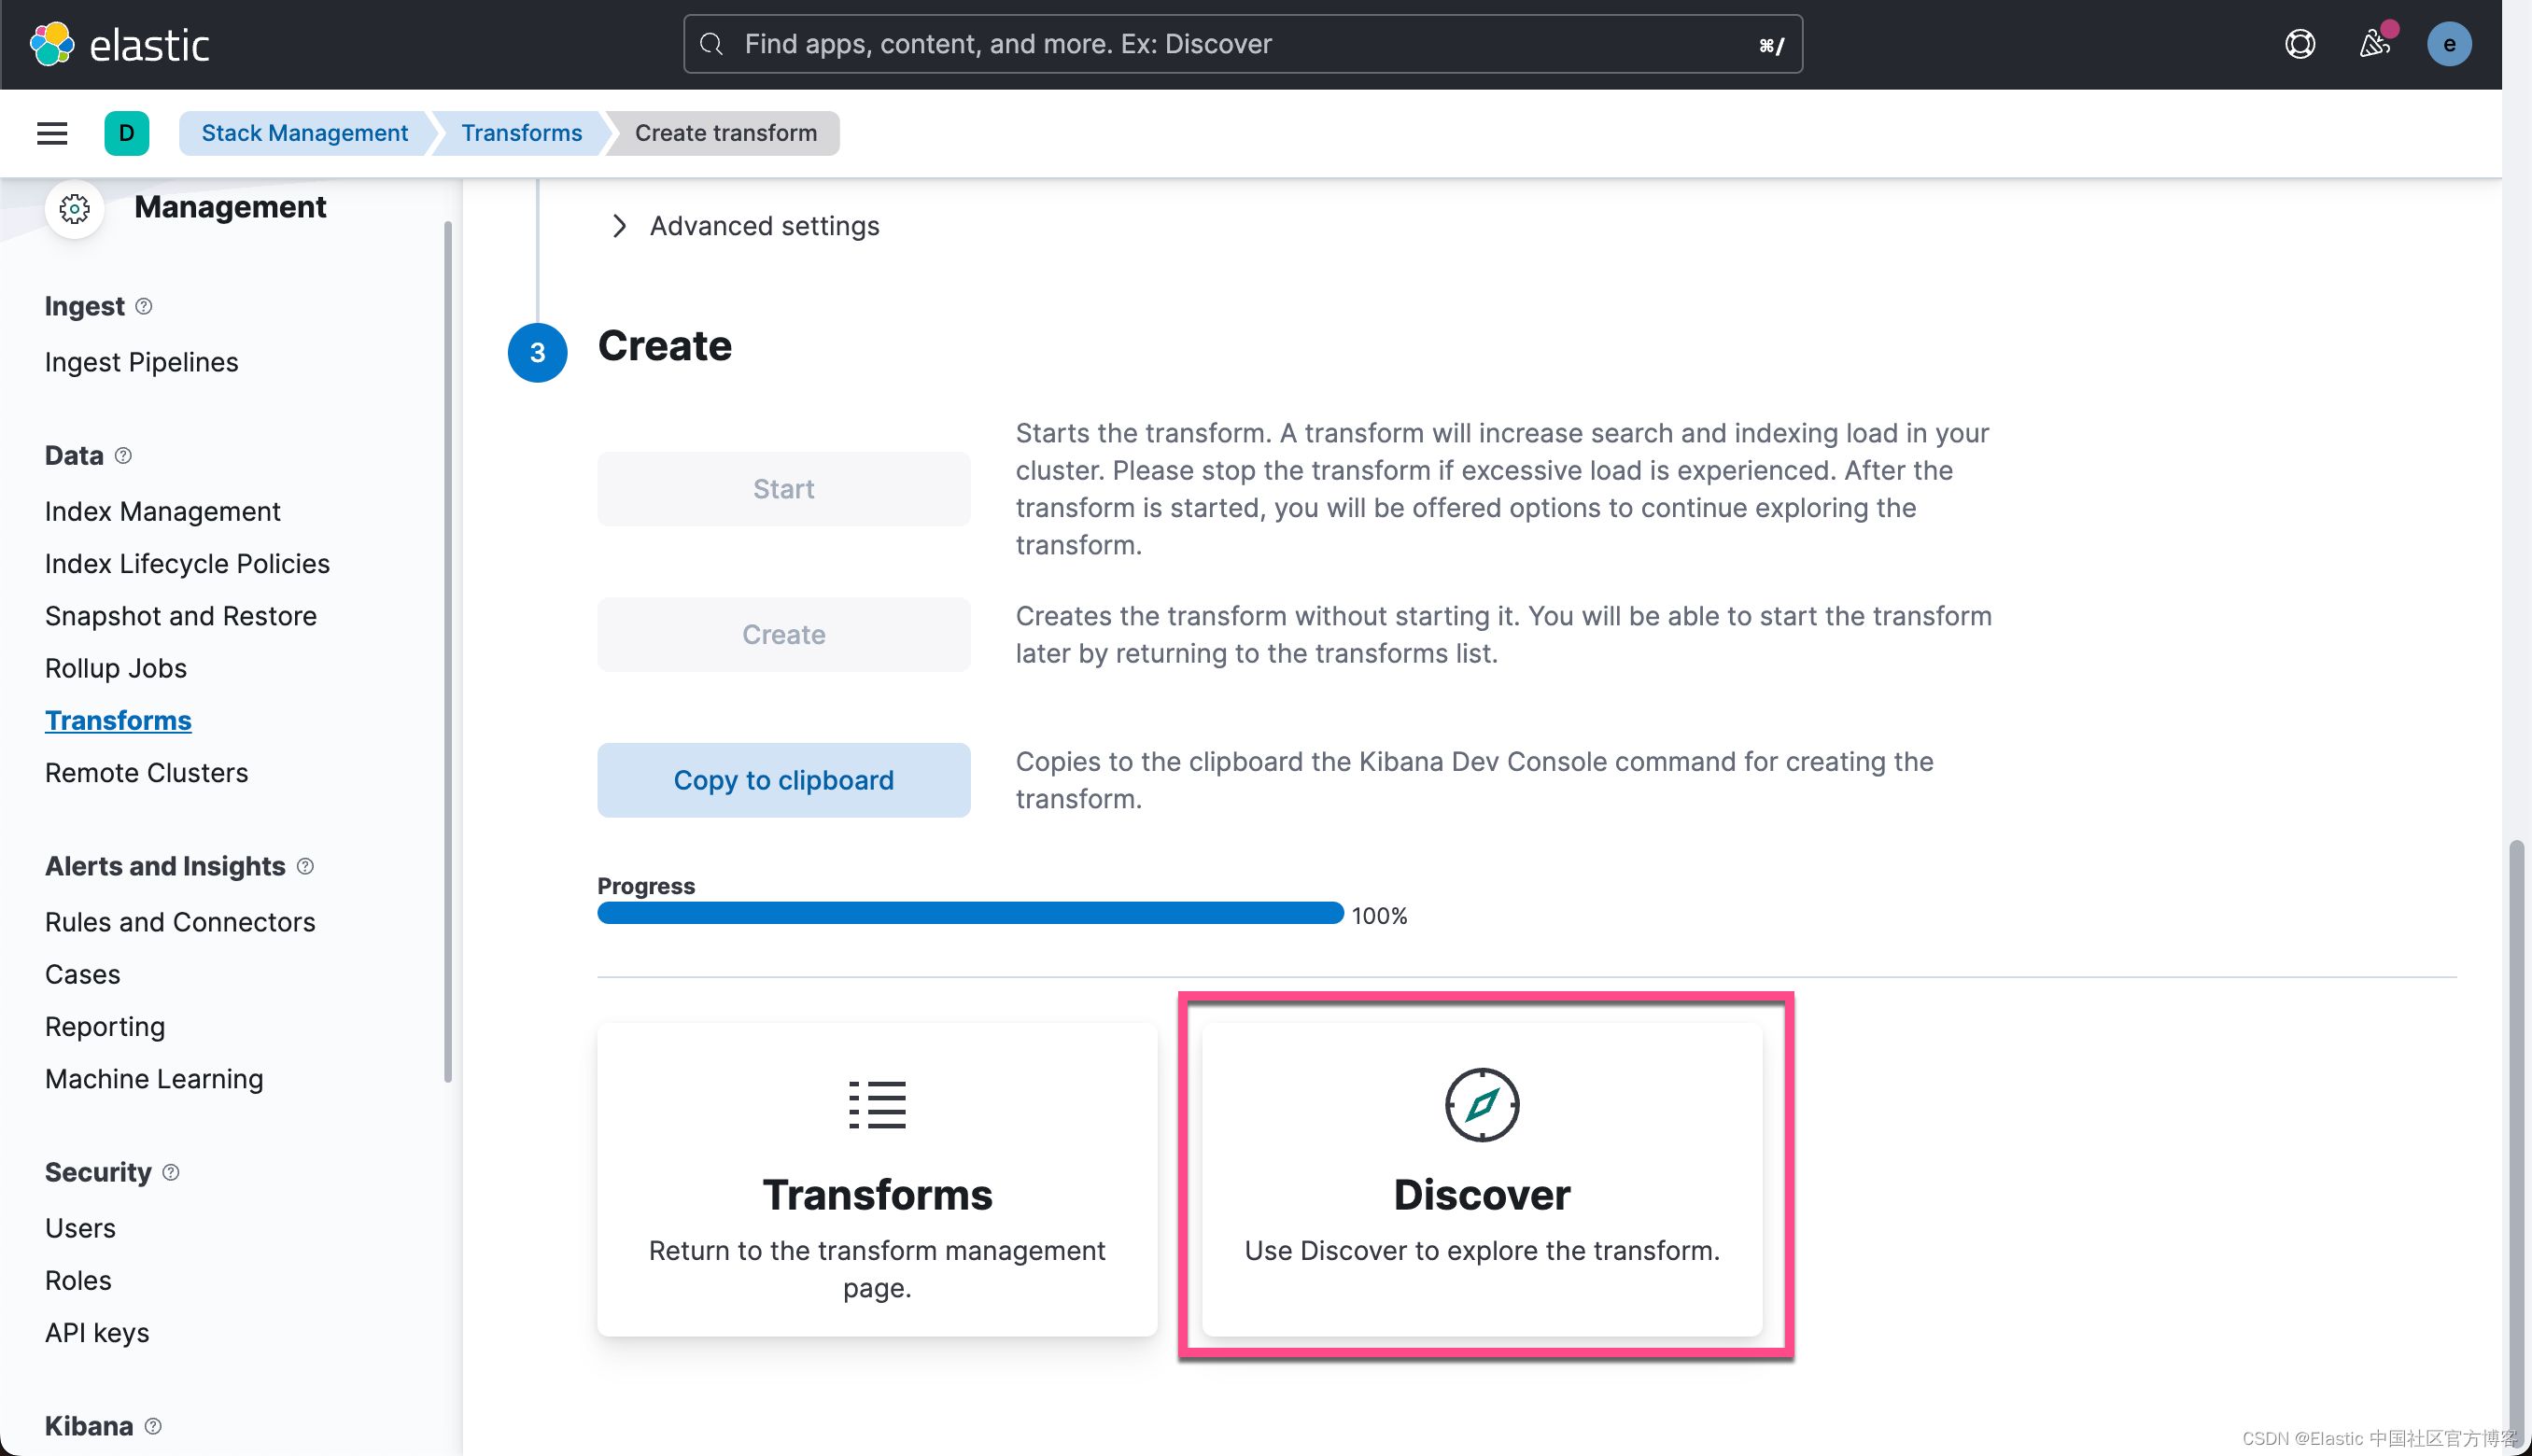
Task: Select Transforms link in sidebar
Action: tap(118, 720)
